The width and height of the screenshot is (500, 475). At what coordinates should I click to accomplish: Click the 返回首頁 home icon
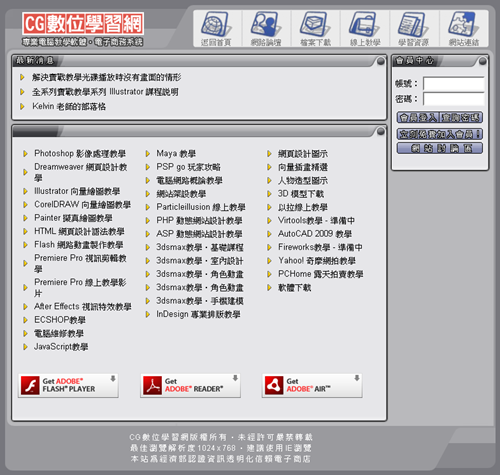217,28
